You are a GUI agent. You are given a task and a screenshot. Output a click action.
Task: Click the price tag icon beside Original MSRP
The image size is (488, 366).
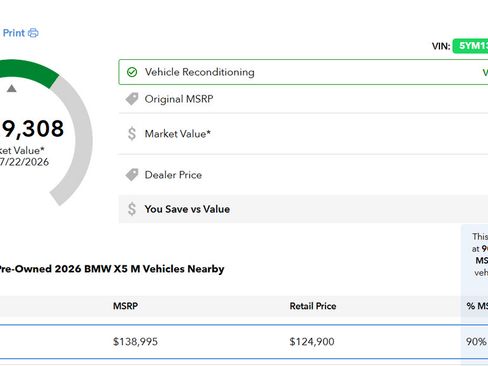pos(132,99)
